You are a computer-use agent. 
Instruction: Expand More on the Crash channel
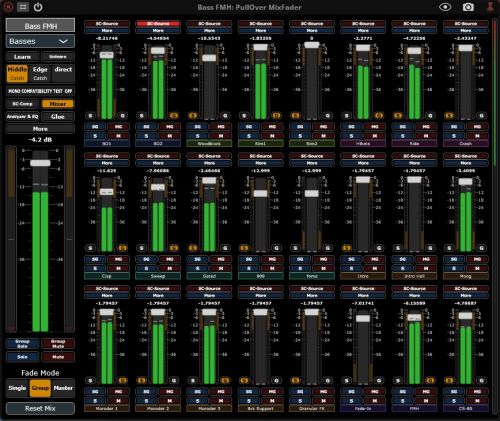pos(466,31)
